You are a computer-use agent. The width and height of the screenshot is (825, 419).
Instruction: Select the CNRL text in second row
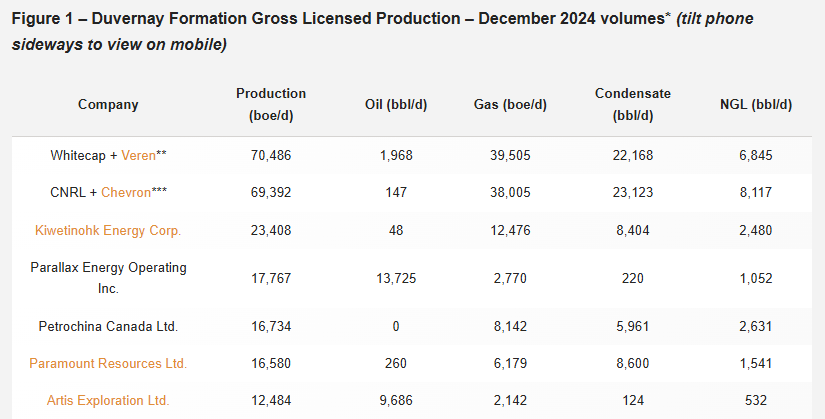tap(68, 192)
